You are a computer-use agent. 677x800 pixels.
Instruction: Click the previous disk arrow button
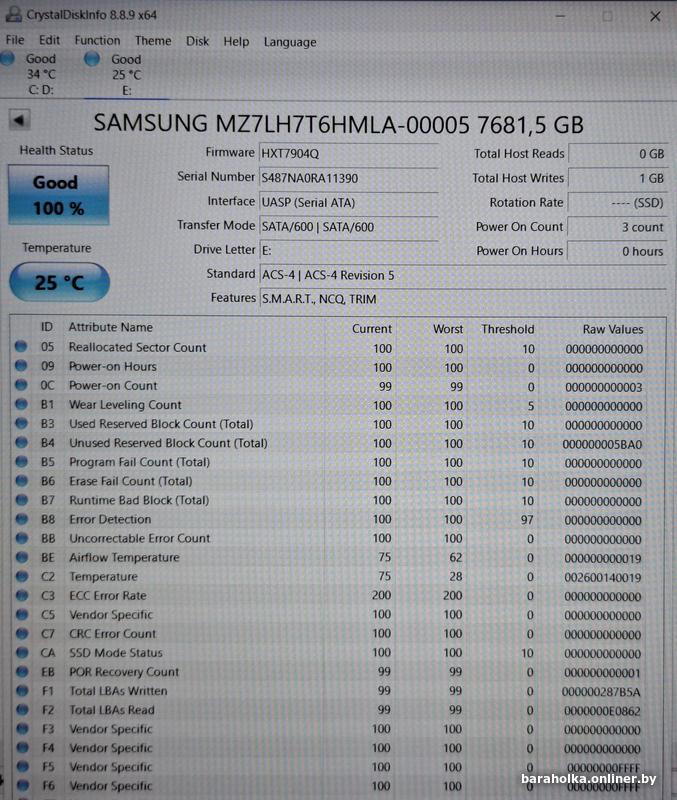[x=19, y=121]
